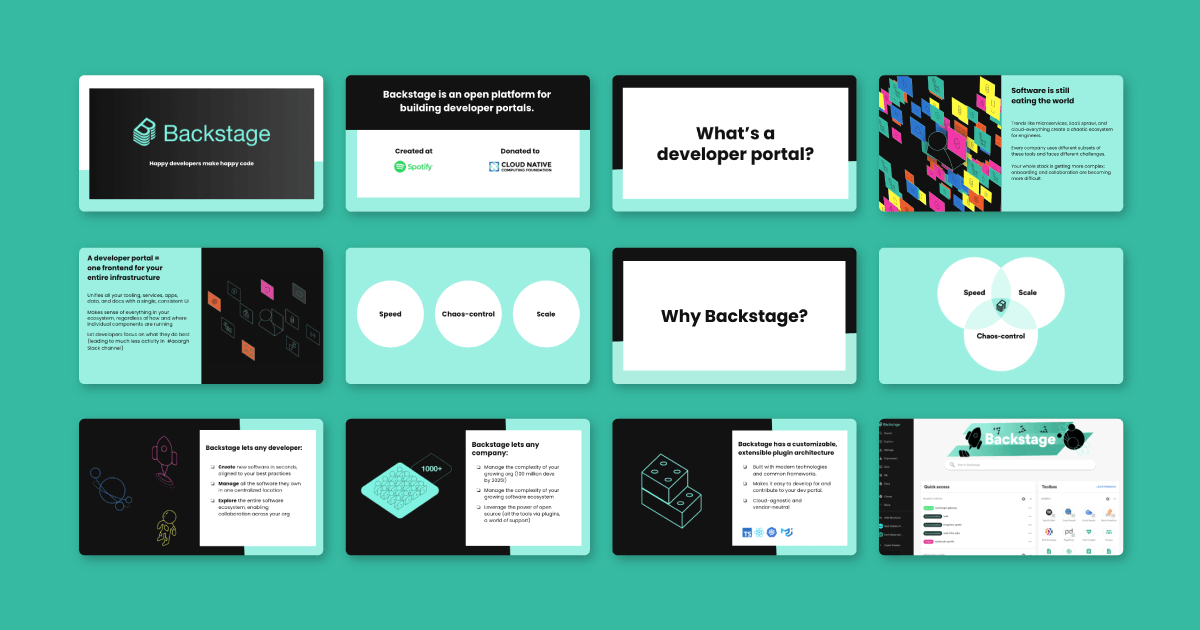Click the 'pd' tool icon in the Toolbox
This screenshot has height=630, width=1200.
(x=1069, y=532)
